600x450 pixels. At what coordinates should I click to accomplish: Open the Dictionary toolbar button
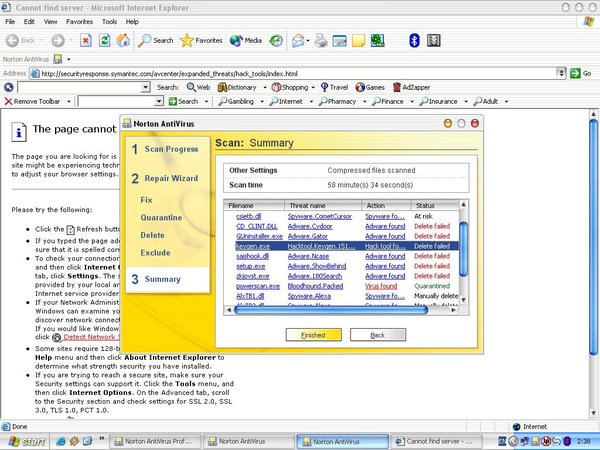tap(237, 87)
